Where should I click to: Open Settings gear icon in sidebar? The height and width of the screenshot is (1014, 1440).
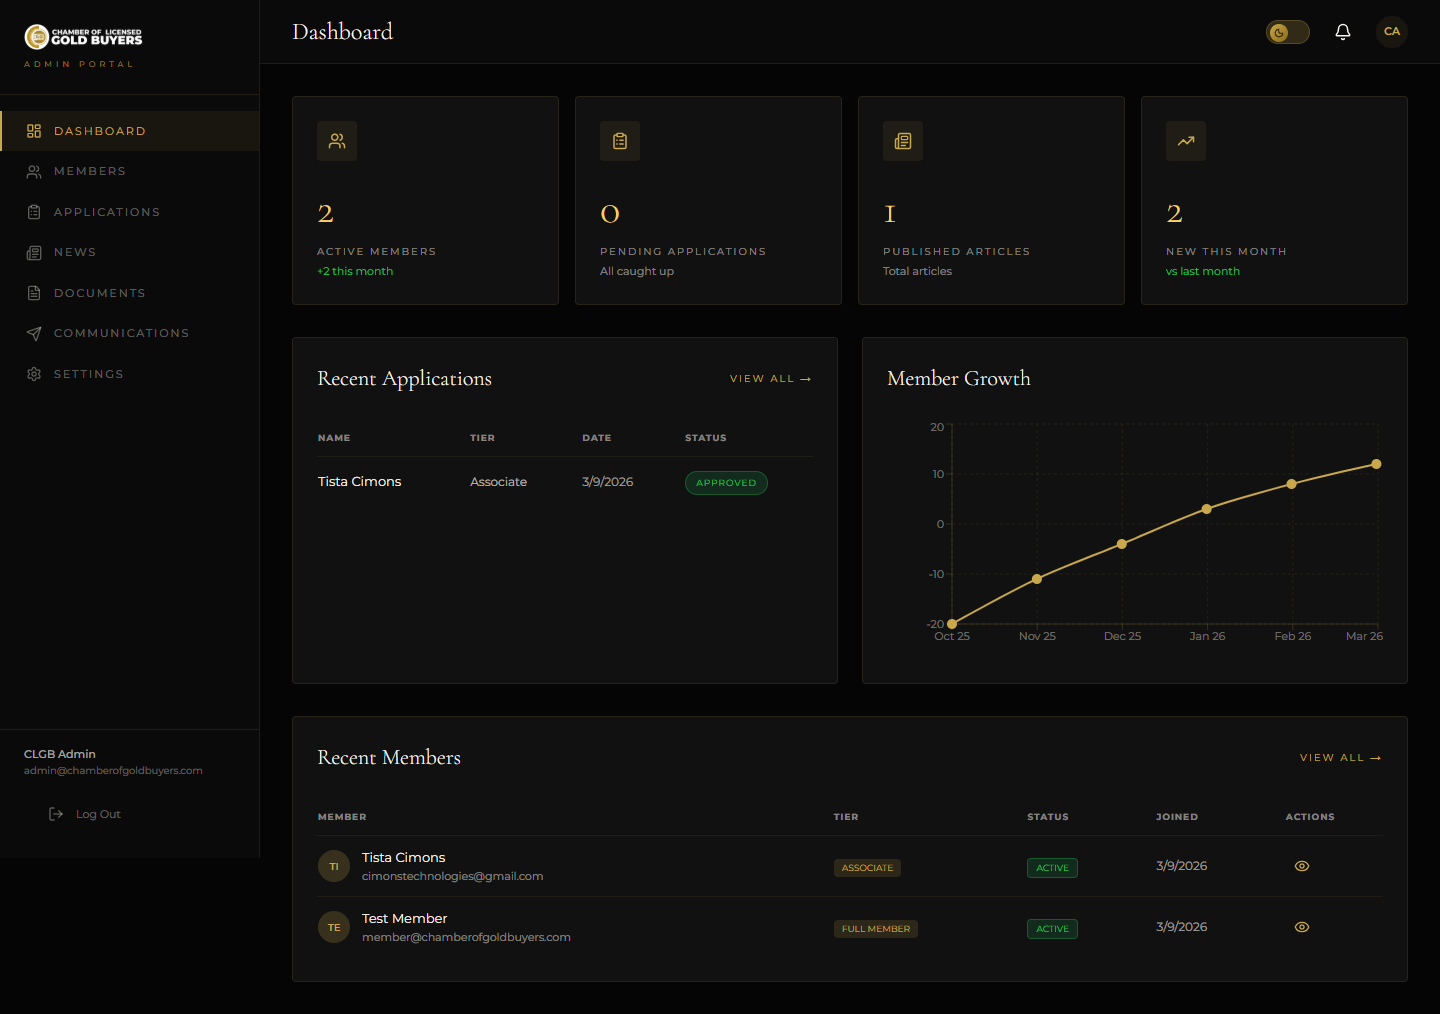[34, 374]
